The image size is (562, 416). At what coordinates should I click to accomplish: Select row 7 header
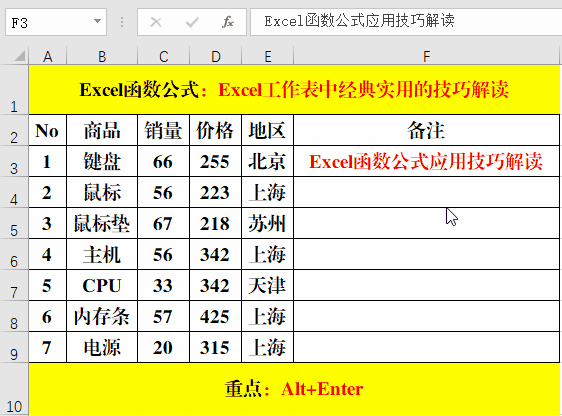14,285
